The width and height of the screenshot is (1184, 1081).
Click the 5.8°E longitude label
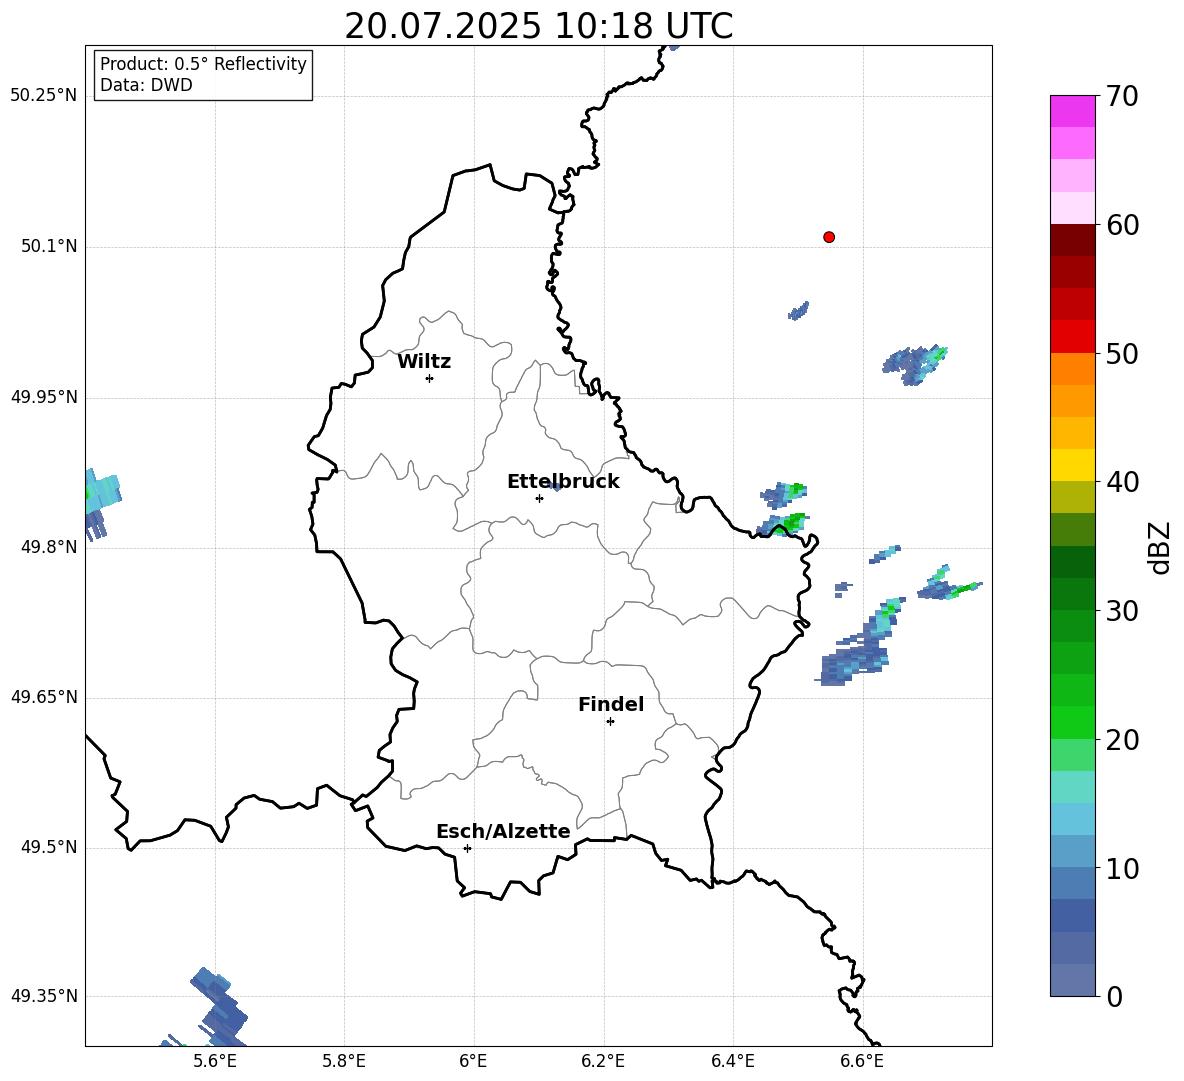click(344, 1061)
